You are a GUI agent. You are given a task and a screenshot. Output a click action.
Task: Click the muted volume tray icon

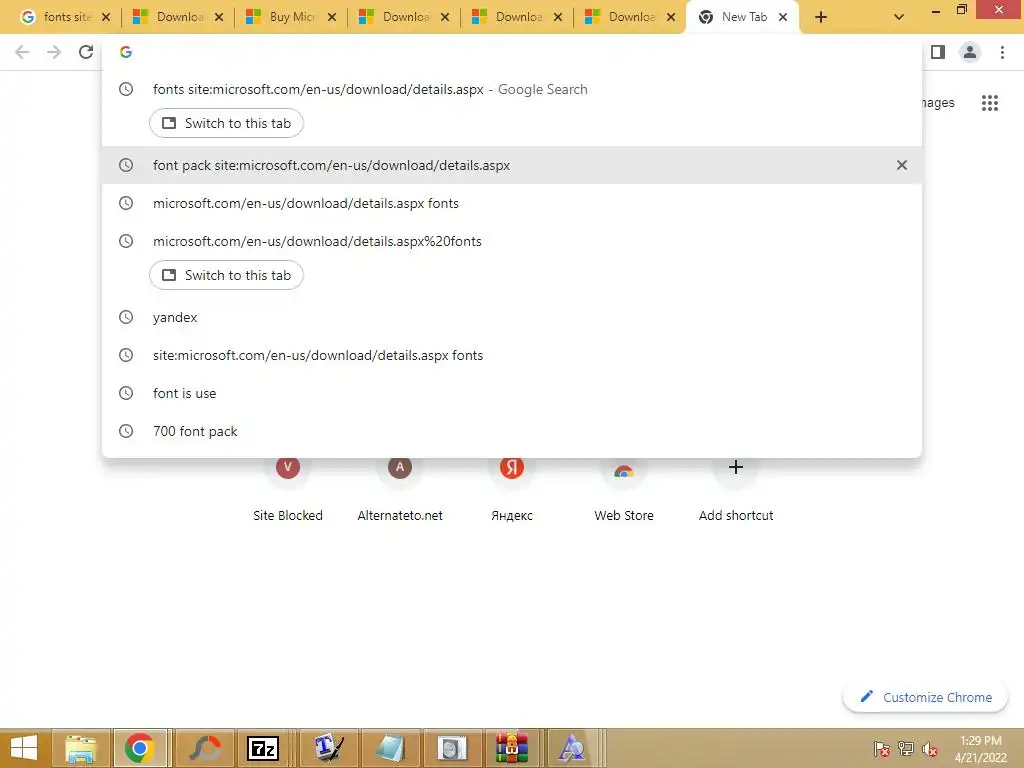930,749
